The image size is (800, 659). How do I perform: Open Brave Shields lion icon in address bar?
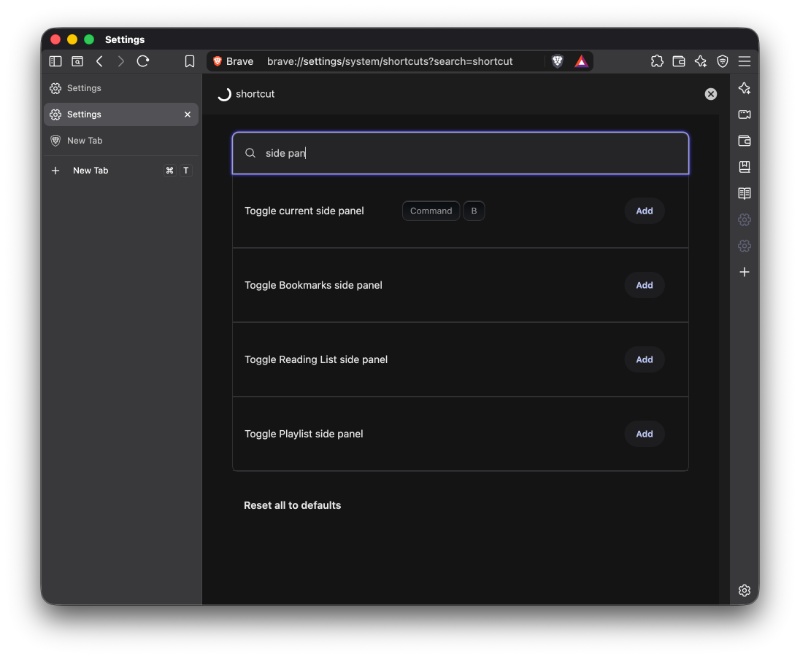click(557, 61)
